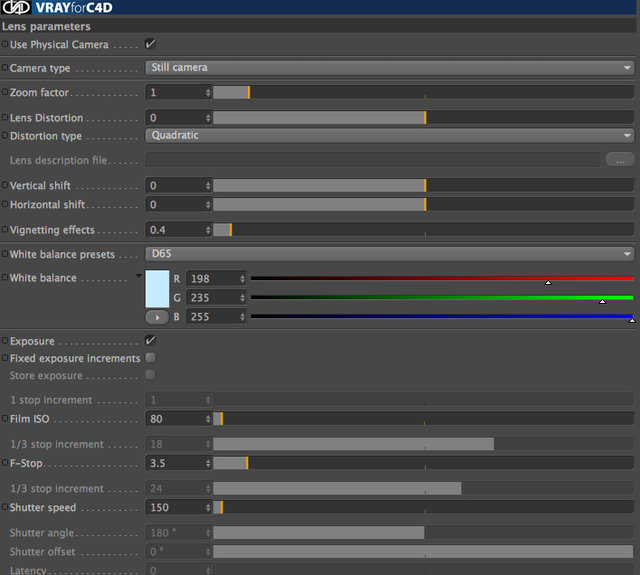This screenshot has width=640, height=575.
Task: Click the green channel slider
Action: (442, 298)
